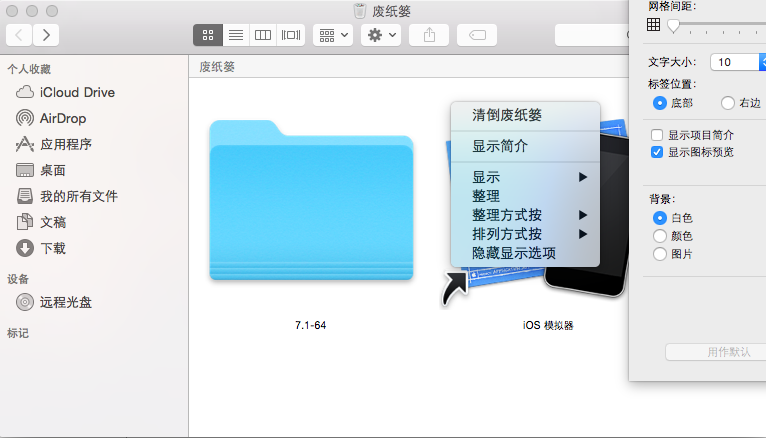
Task: Choose 清倒废纸篓 from context menu
Action: pos(525,115)
